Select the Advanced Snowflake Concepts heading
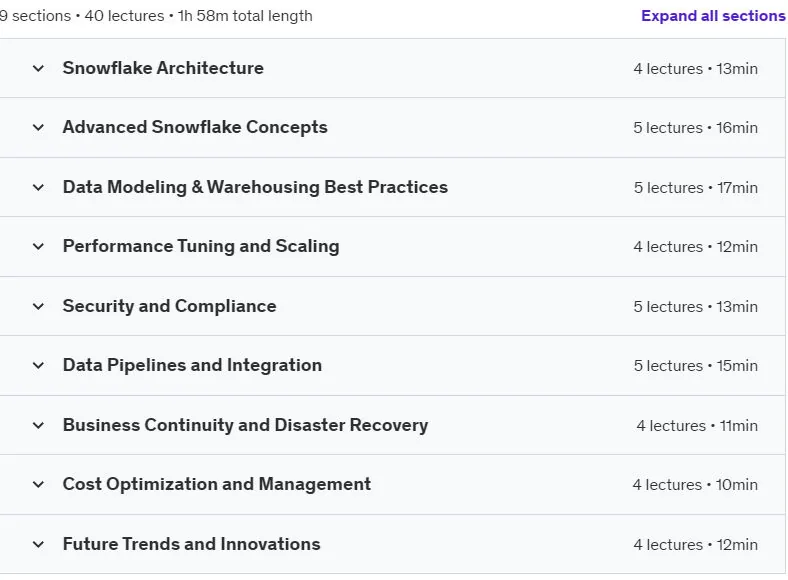 click(195, 127)
